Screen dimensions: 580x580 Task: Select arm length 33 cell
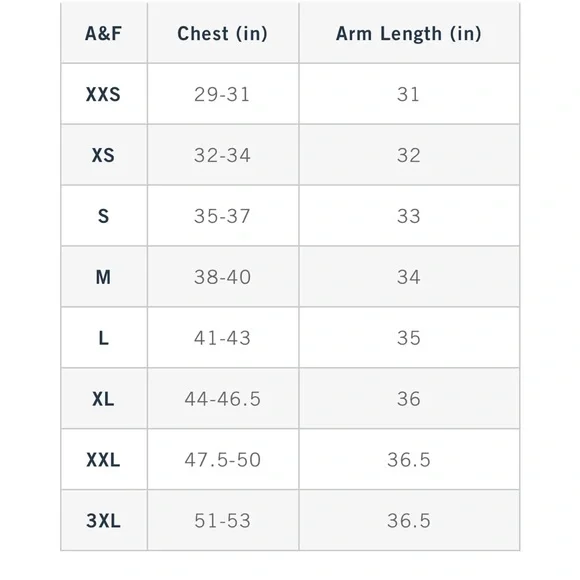click(409, 216)
